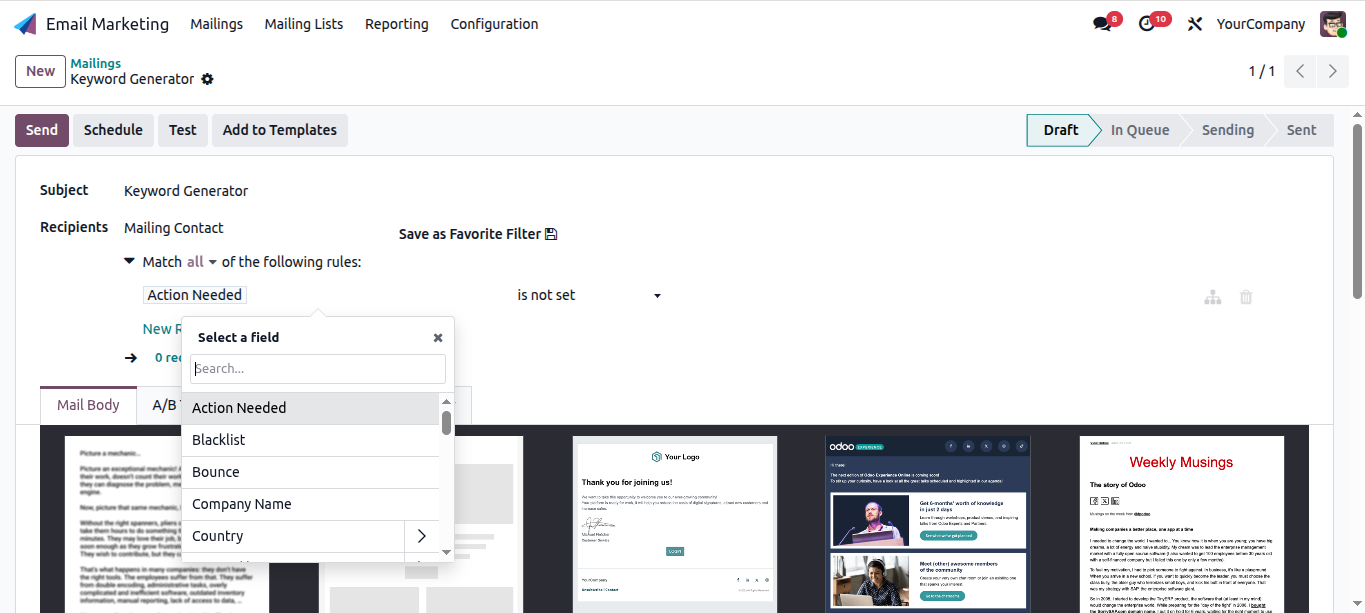Screen dimensions: 1365x613
Task: Click the field Search input box
Action: point(318,369)
